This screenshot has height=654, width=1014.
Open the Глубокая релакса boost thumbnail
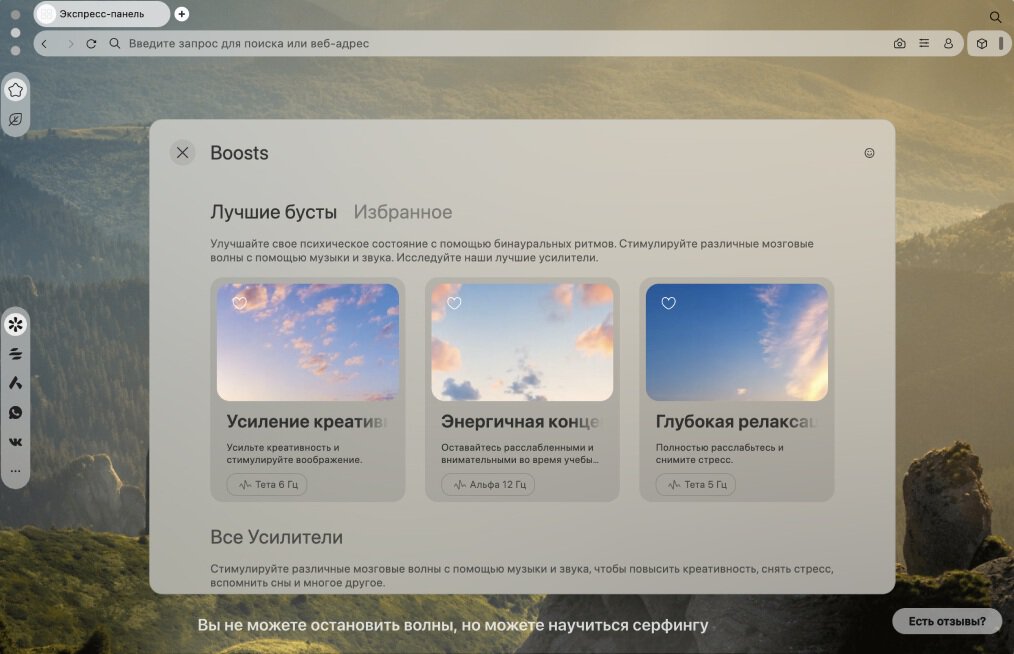pos(737,342)
